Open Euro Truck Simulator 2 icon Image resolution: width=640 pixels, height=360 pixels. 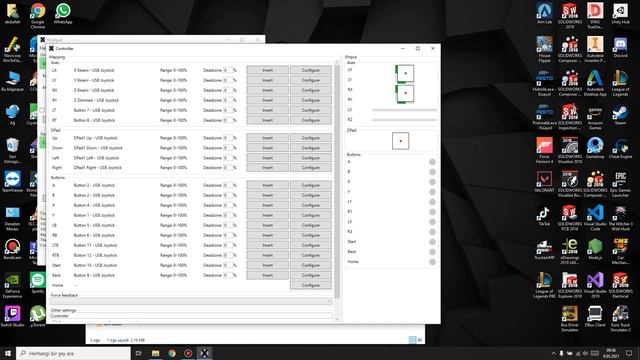pos(620,318)
